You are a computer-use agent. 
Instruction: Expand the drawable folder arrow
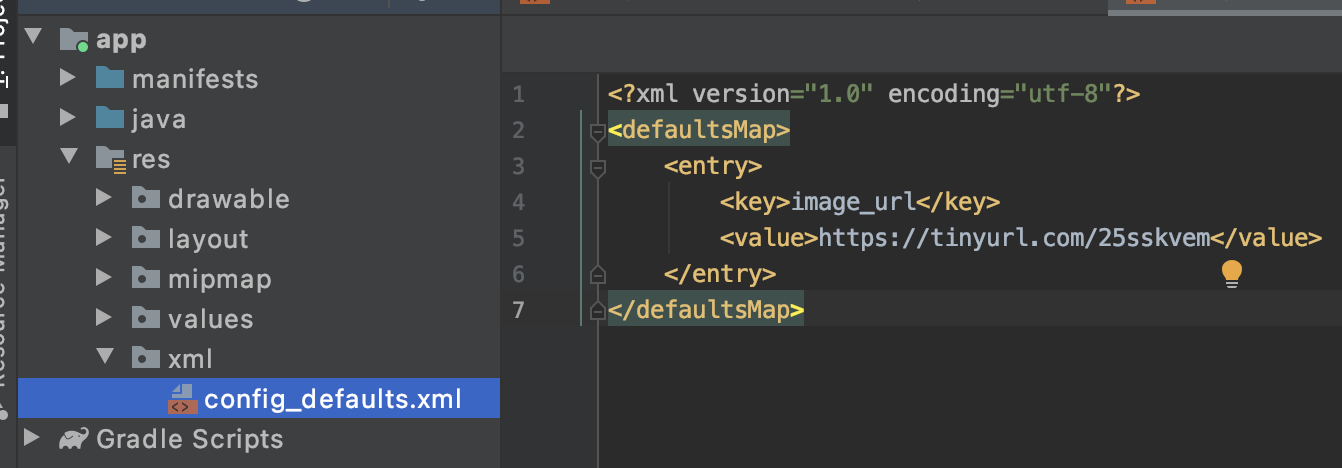point(103,199)
